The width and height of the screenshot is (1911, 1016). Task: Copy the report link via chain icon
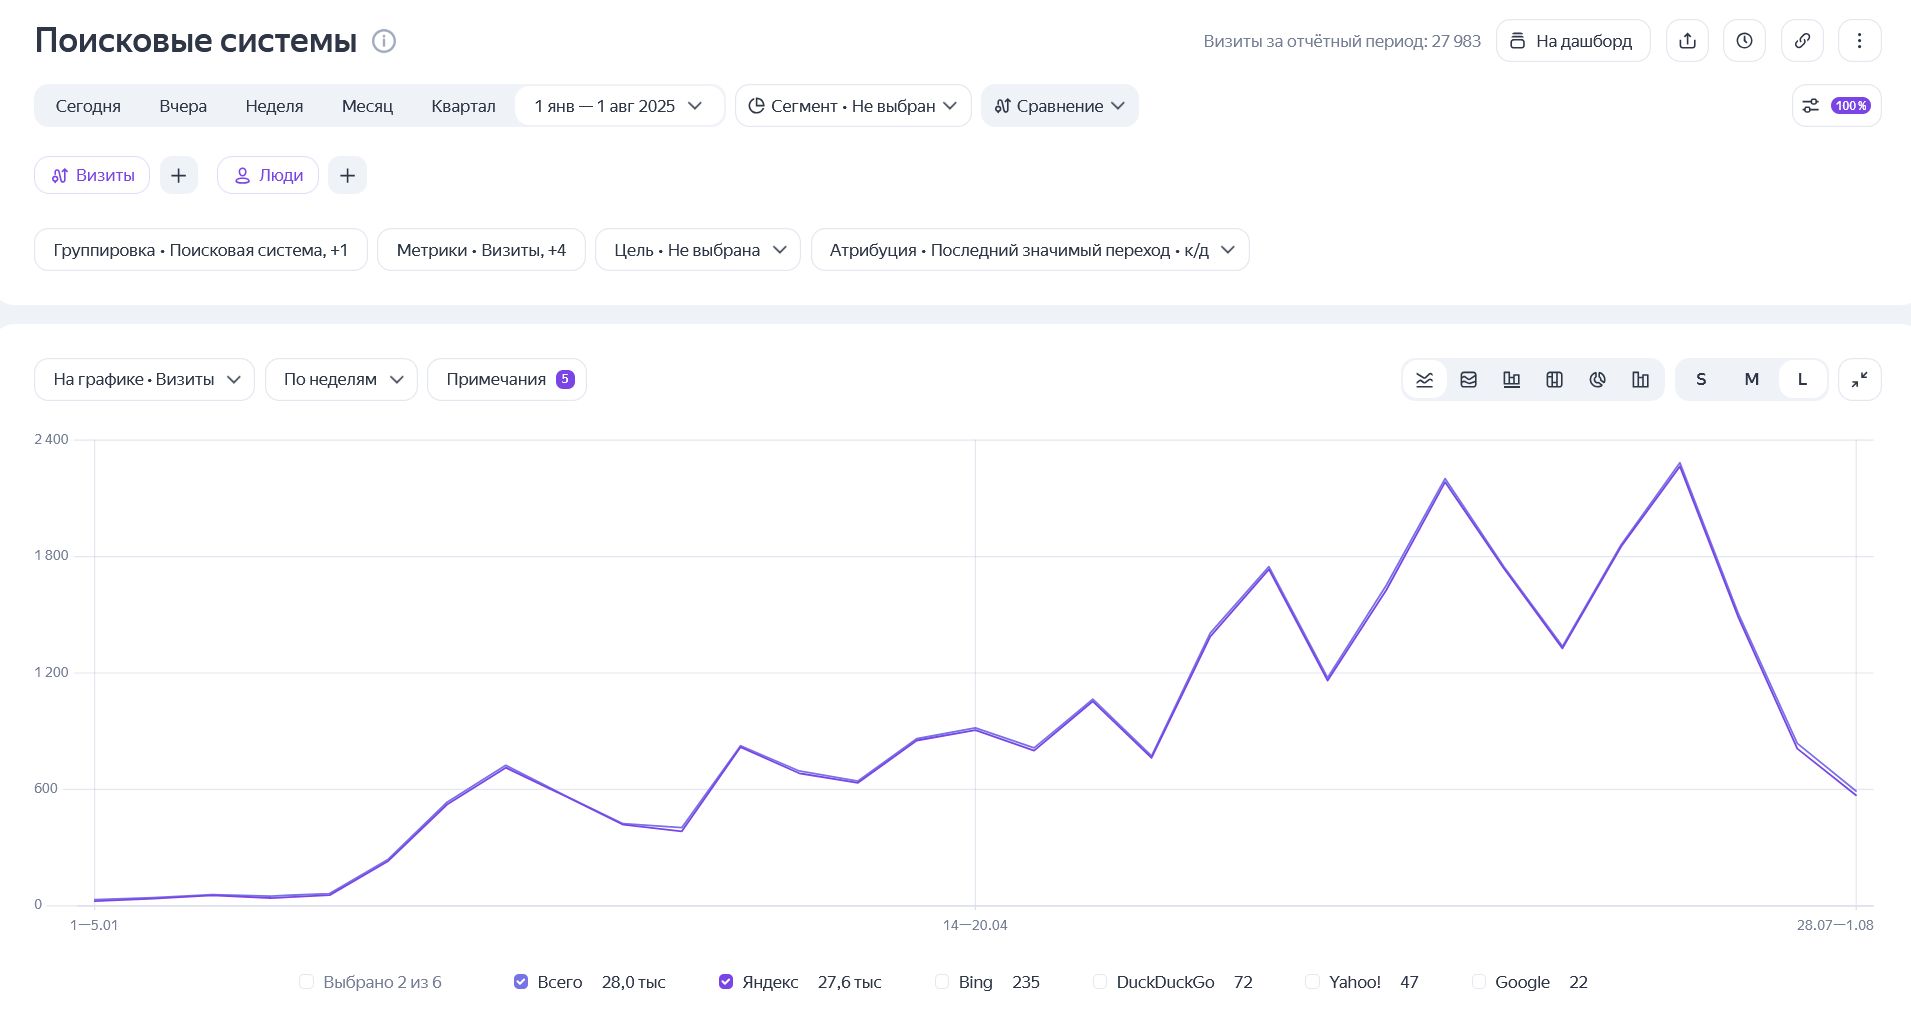point(1802,41)
